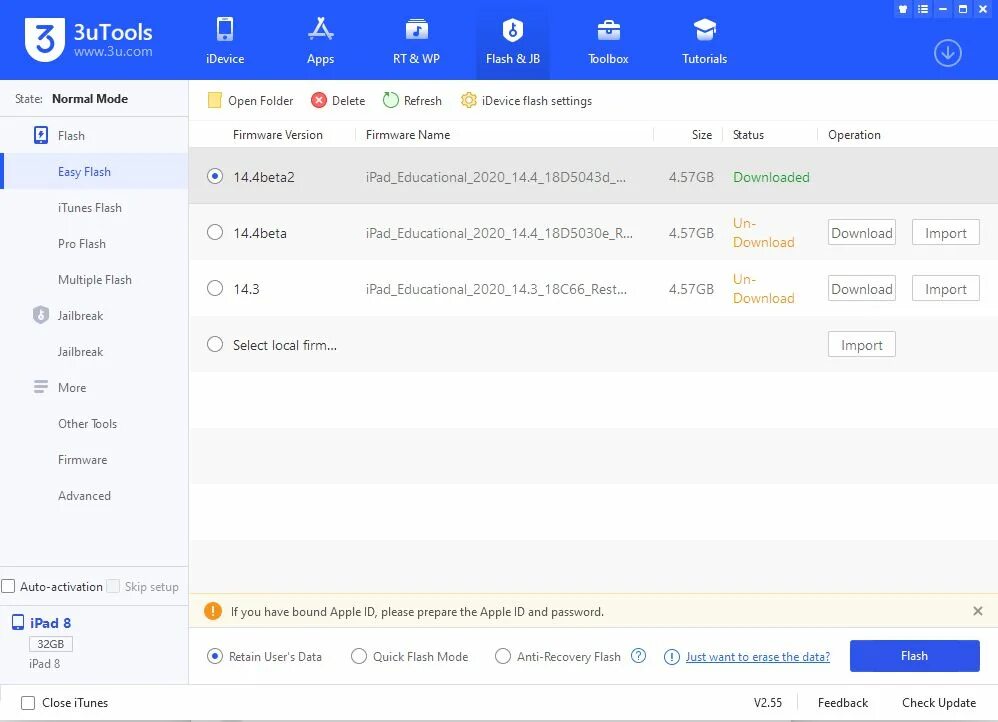Click the orange warning icon in notice bar
This screenshot has width=998, height=722.
click(213, 611)
